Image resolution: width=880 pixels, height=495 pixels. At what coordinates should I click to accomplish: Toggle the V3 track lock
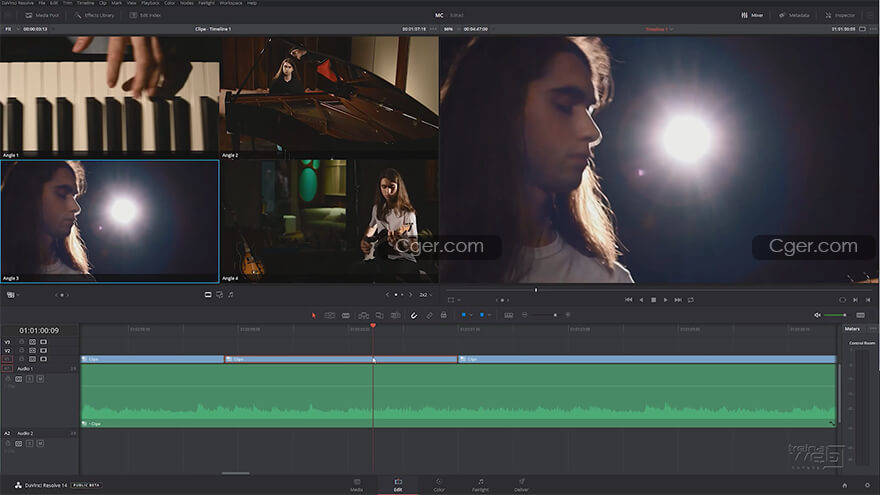[x=22, y=341]
